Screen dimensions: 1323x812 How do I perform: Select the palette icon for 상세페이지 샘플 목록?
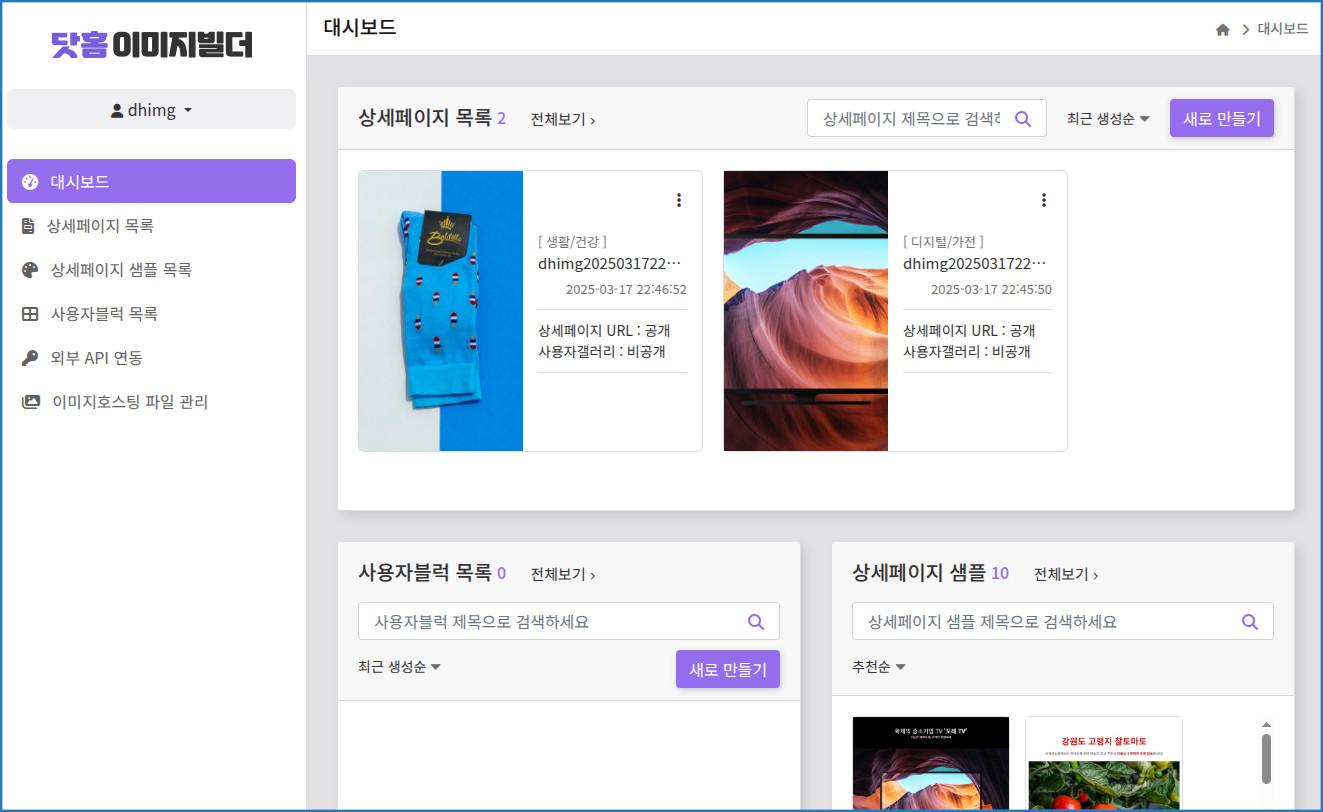tap(29, 269)
